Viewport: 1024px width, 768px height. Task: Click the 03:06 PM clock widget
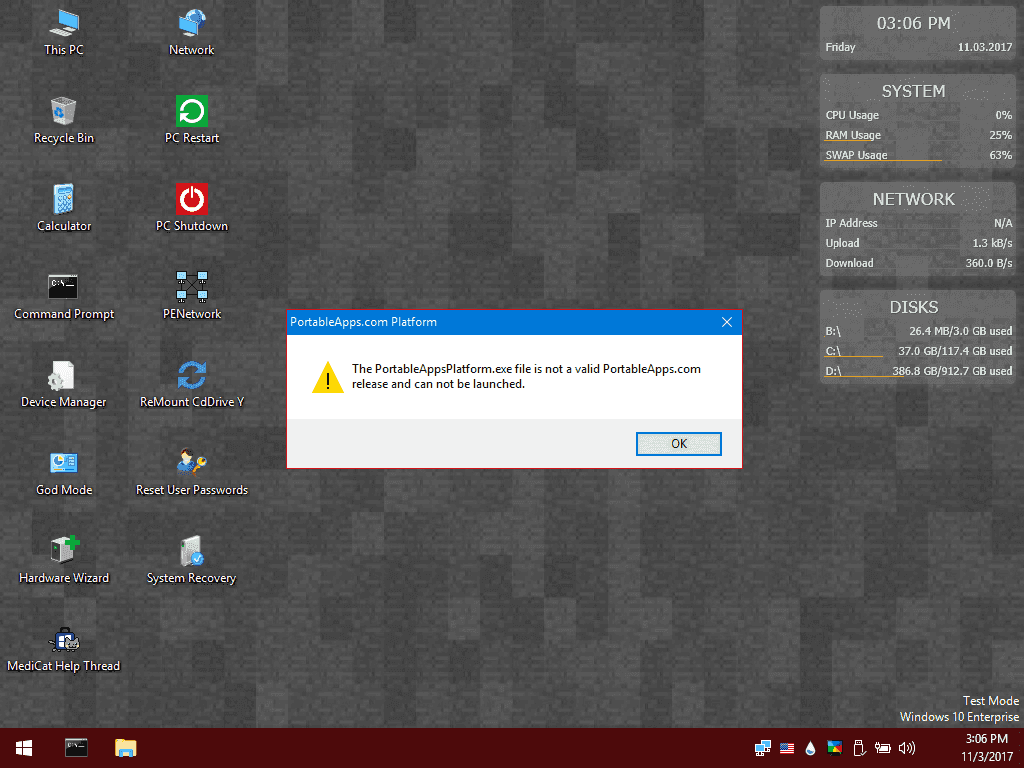(x=913, y=24)
